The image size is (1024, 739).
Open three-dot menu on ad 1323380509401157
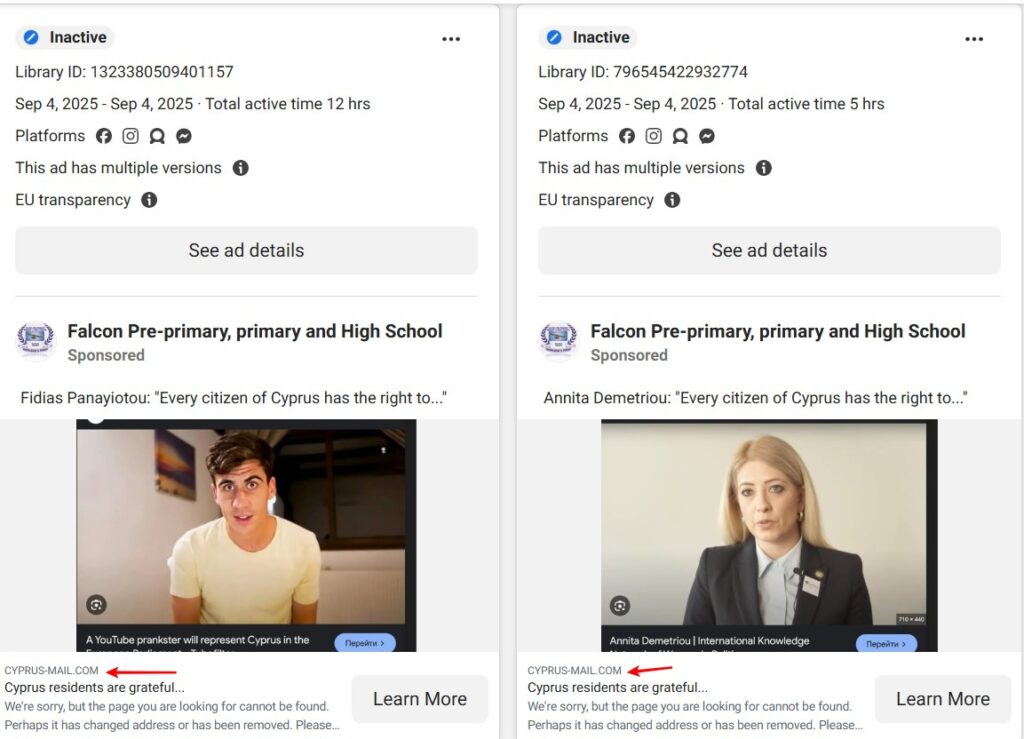point(451,39)
